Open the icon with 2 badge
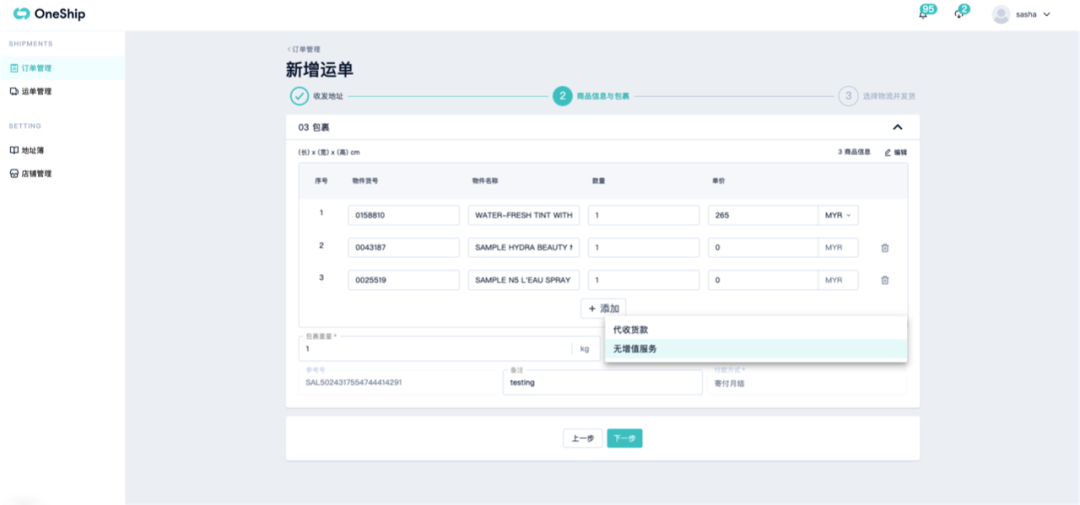 click(958, 14)
